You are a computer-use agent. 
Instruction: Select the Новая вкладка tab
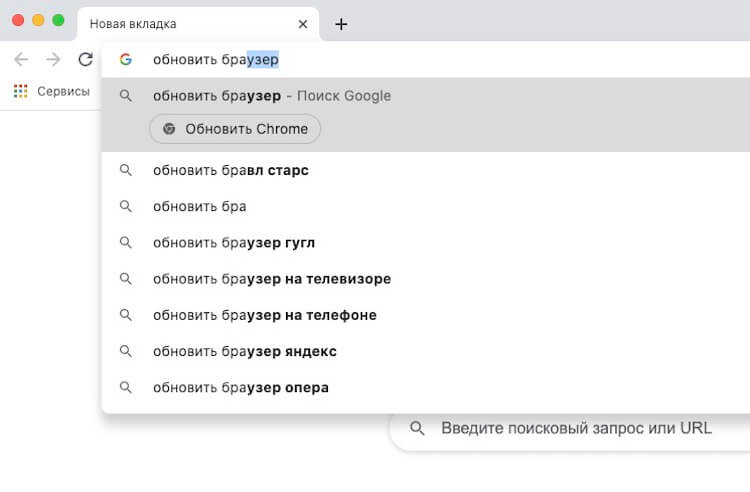(x=198, y=24)
